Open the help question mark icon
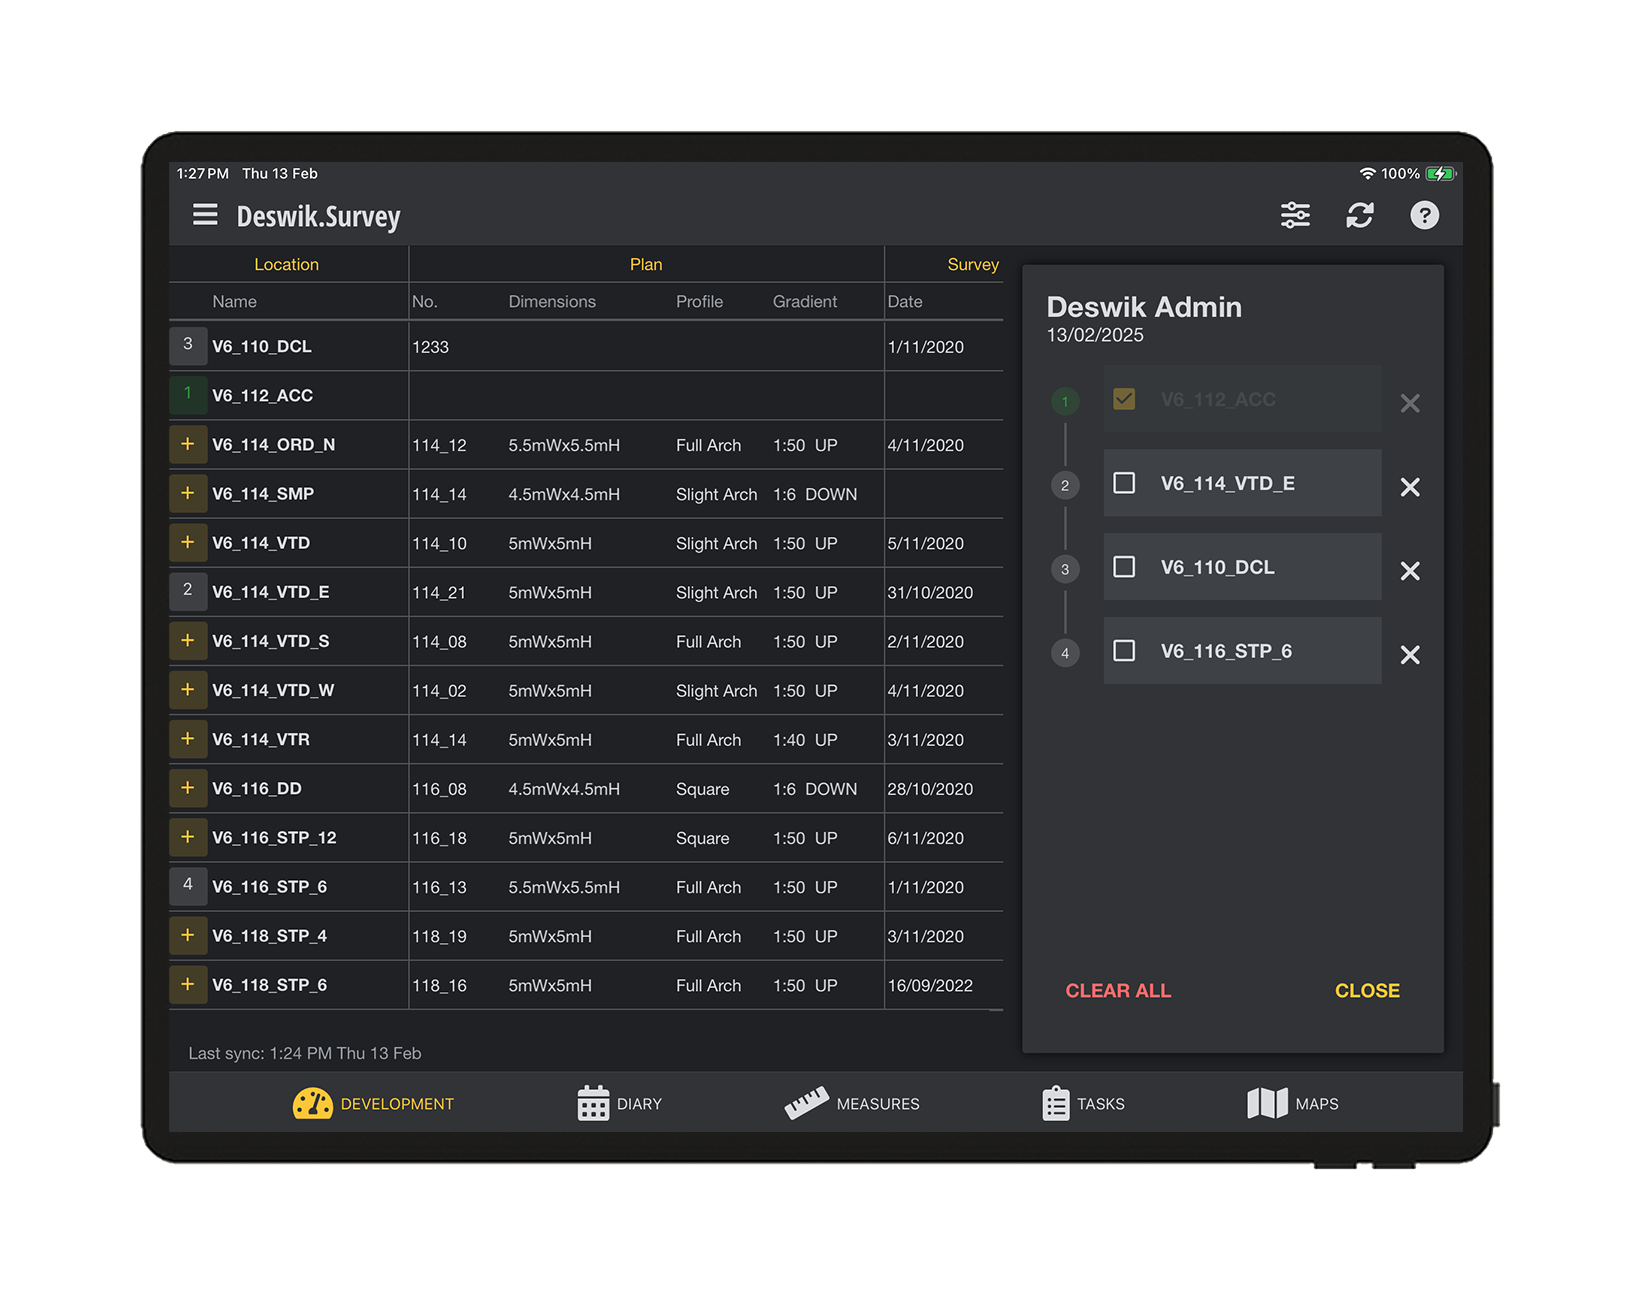 [1424, 215]
